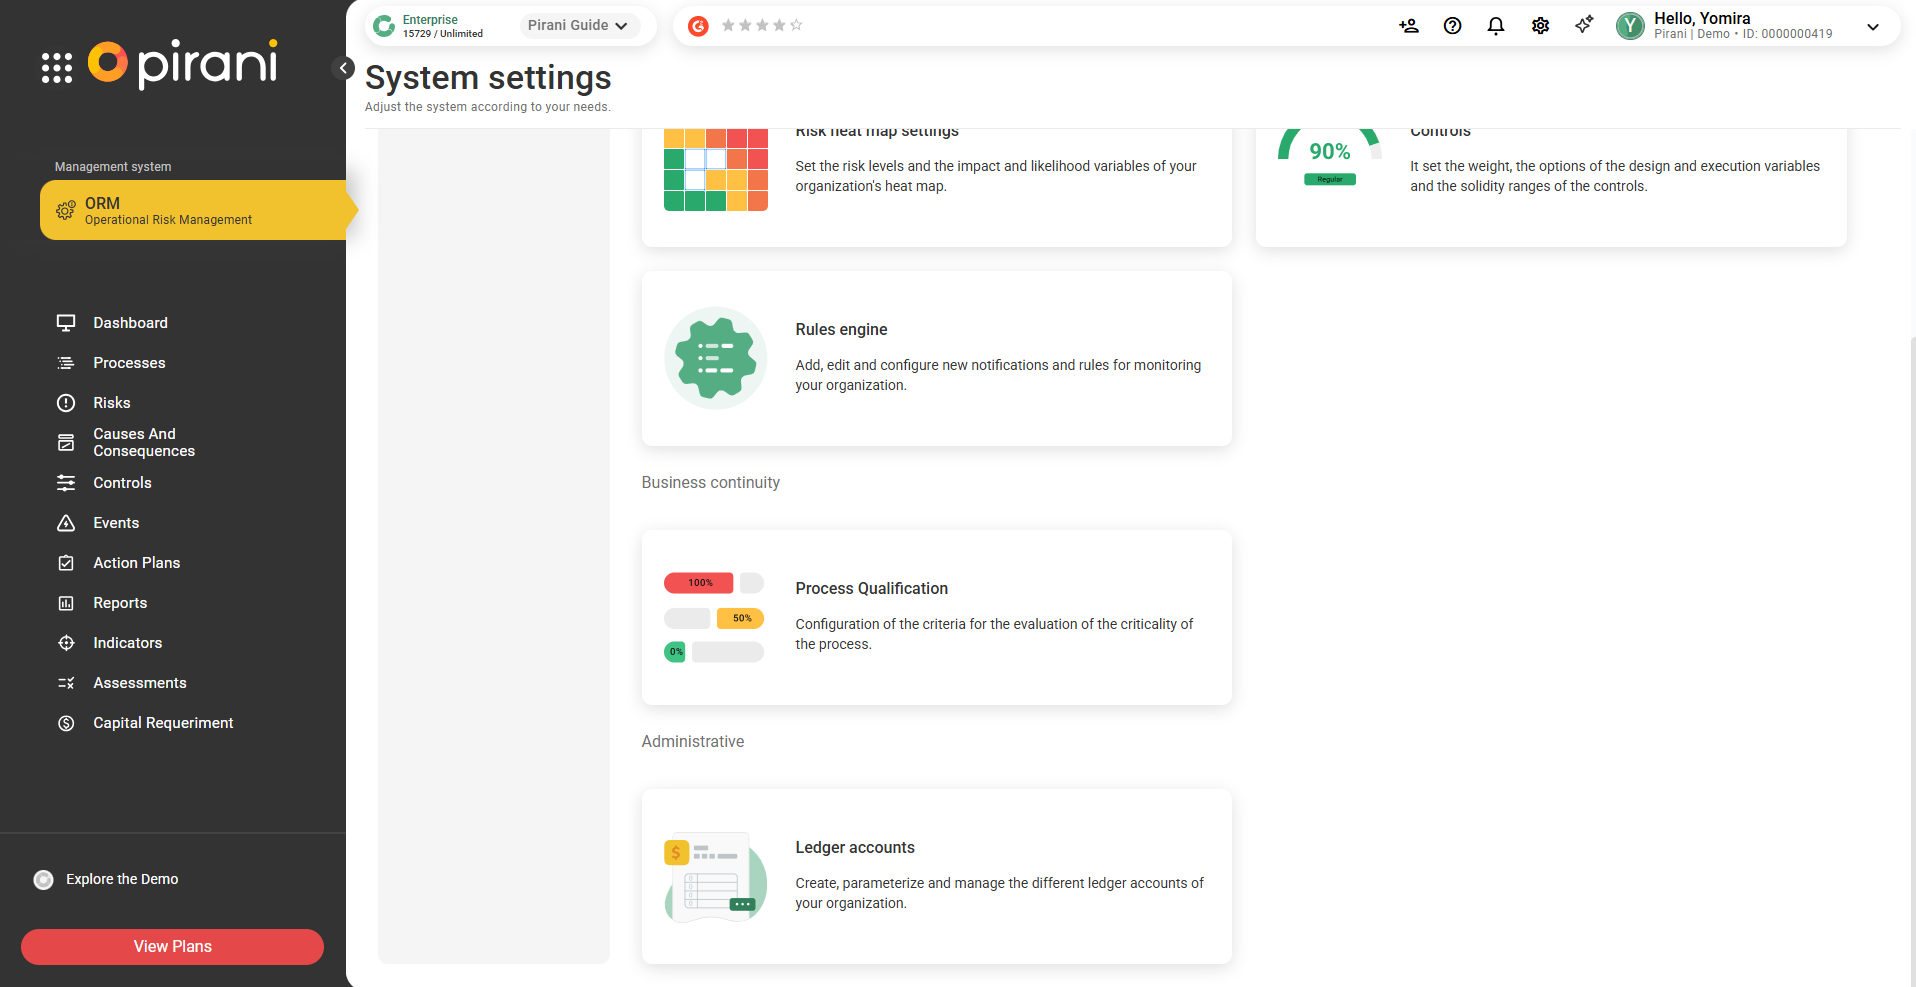Open the help question mark icon
This screenshot has width=1916, height=987.
pyautogui.click(x=1452, y=26)
